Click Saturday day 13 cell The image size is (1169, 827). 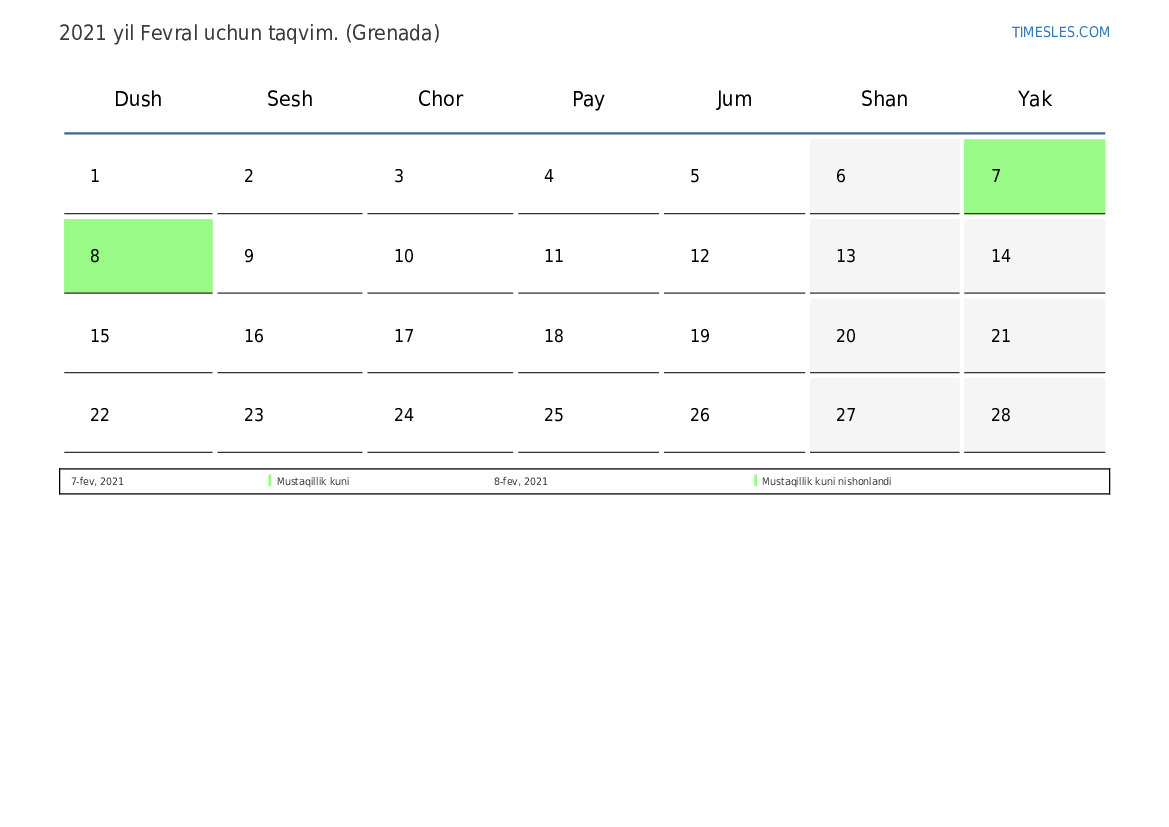click(x=884, y=256)
